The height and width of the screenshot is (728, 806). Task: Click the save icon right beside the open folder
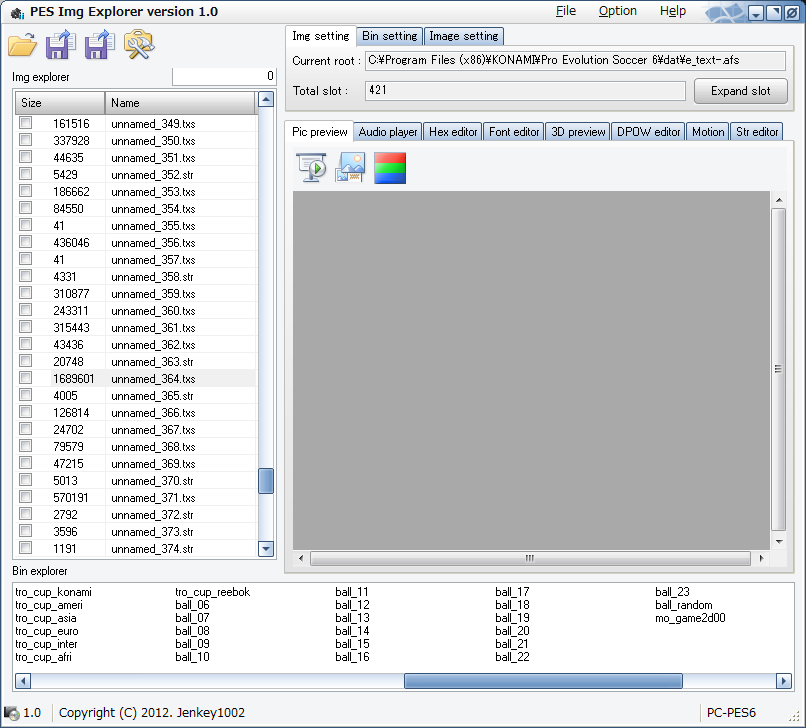[x=61, y=45]
